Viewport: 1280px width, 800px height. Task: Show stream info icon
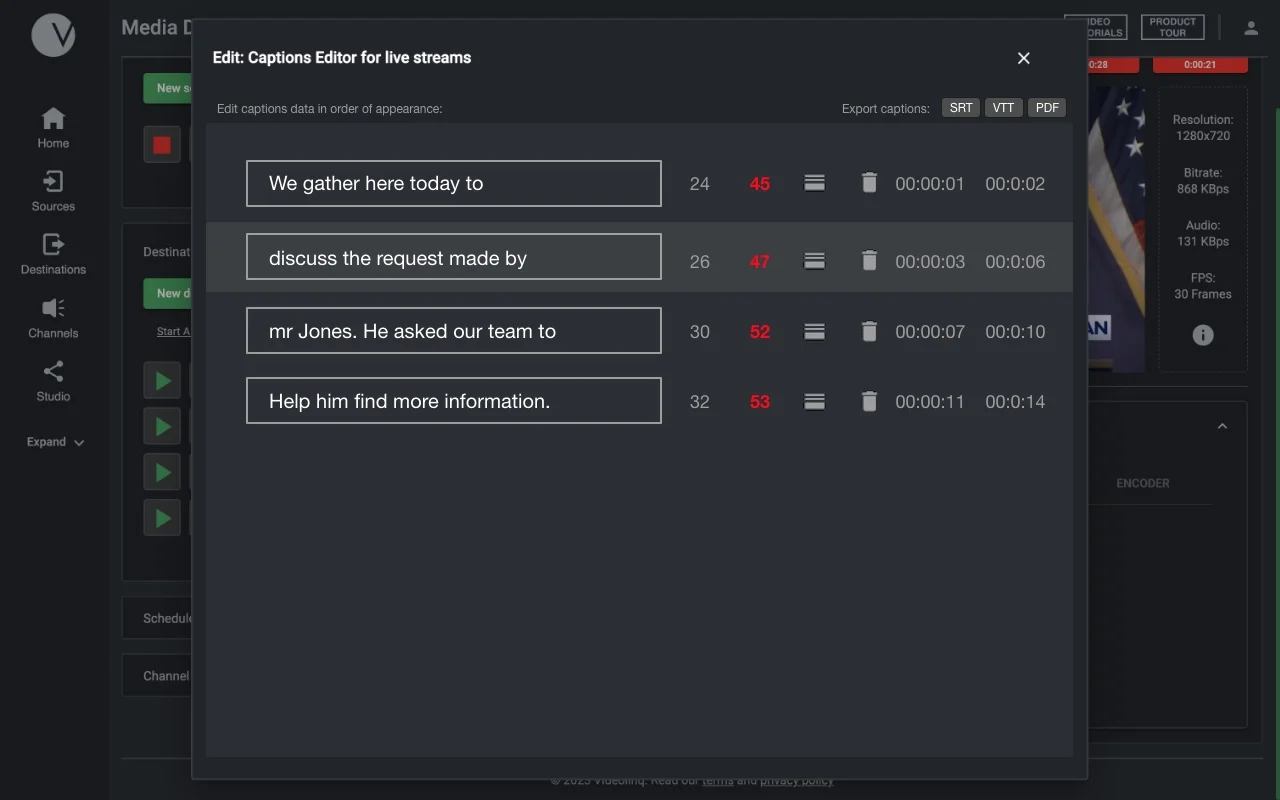click(x=1203, y=335)
